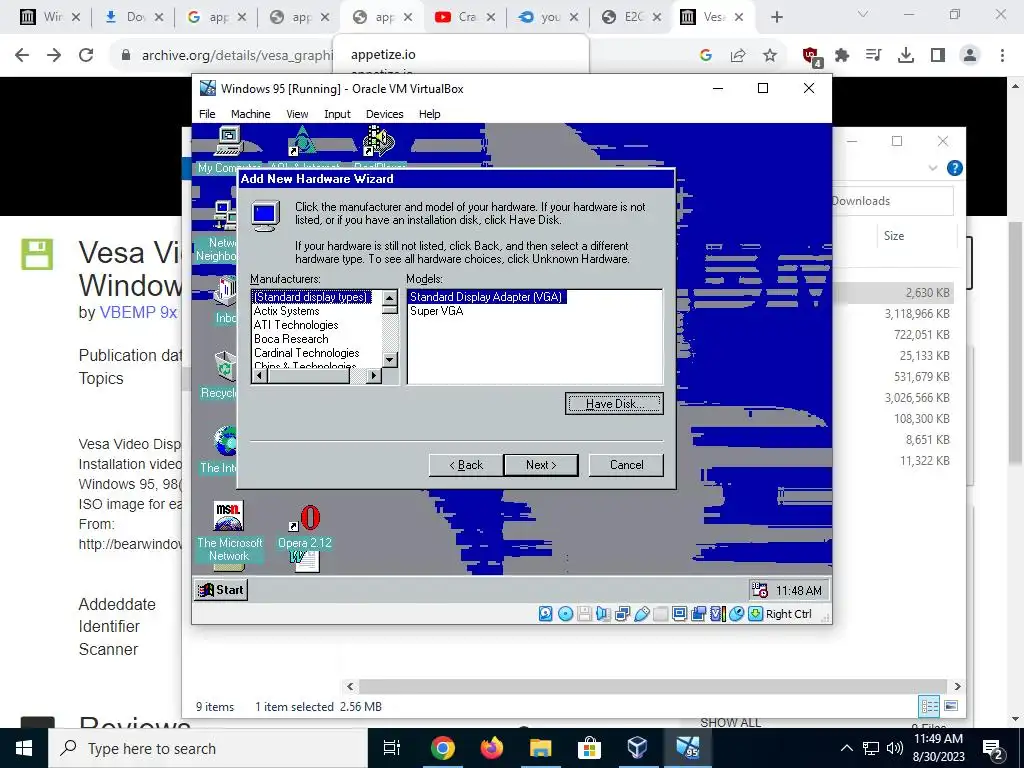Click the display settings indicator in VirtualBox
1024x768 pixels.
point(679,614)
